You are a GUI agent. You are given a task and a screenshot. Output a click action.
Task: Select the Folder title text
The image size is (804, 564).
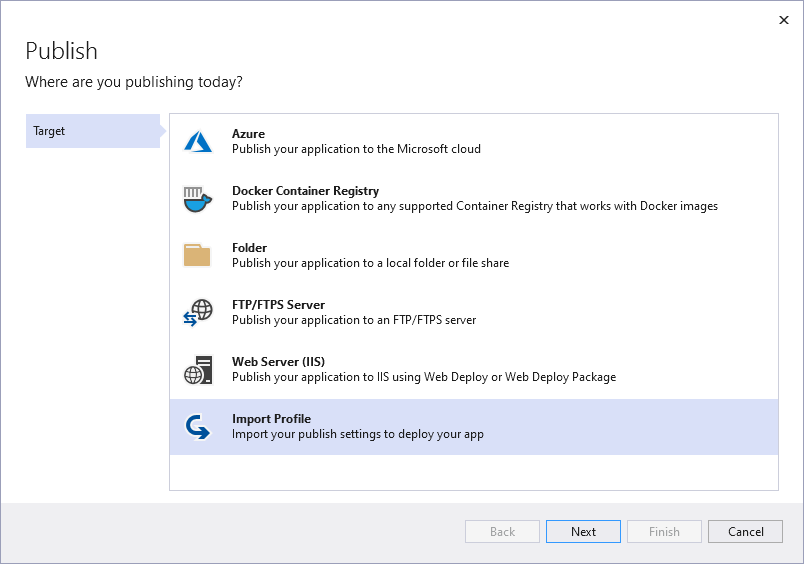pos(249,248)
